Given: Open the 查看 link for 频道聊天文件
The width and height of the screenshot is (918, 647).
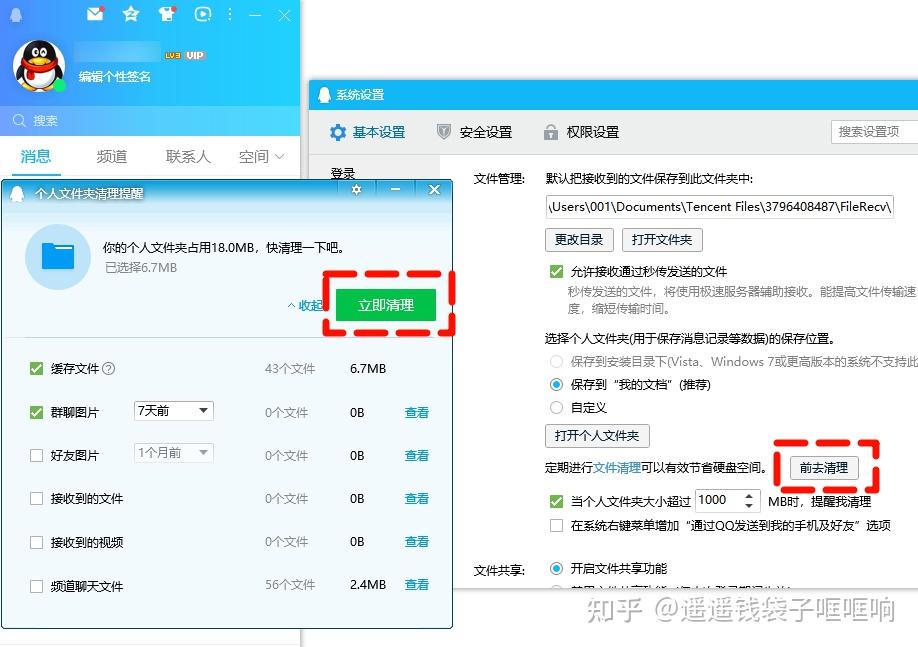Looking at the screenshot, I should coord(417,586).
